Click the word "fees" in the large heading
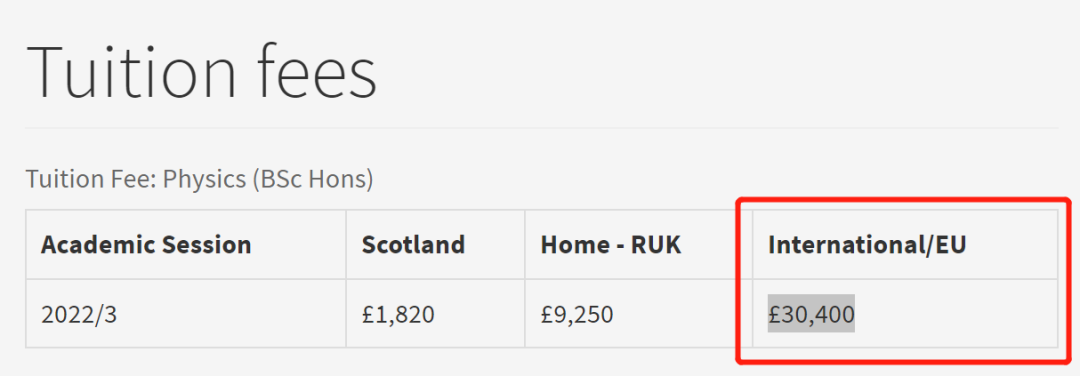The image size is (1080, 376). [x=316, y=72]
